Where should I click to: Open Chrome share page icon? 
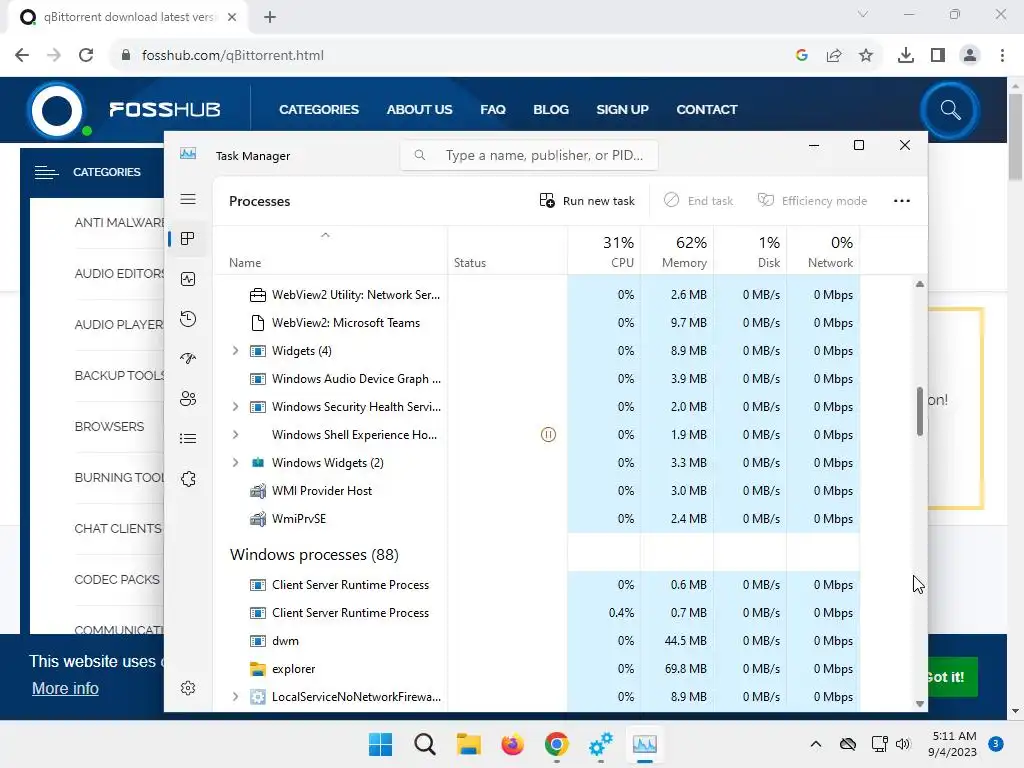tap(834, 56)
